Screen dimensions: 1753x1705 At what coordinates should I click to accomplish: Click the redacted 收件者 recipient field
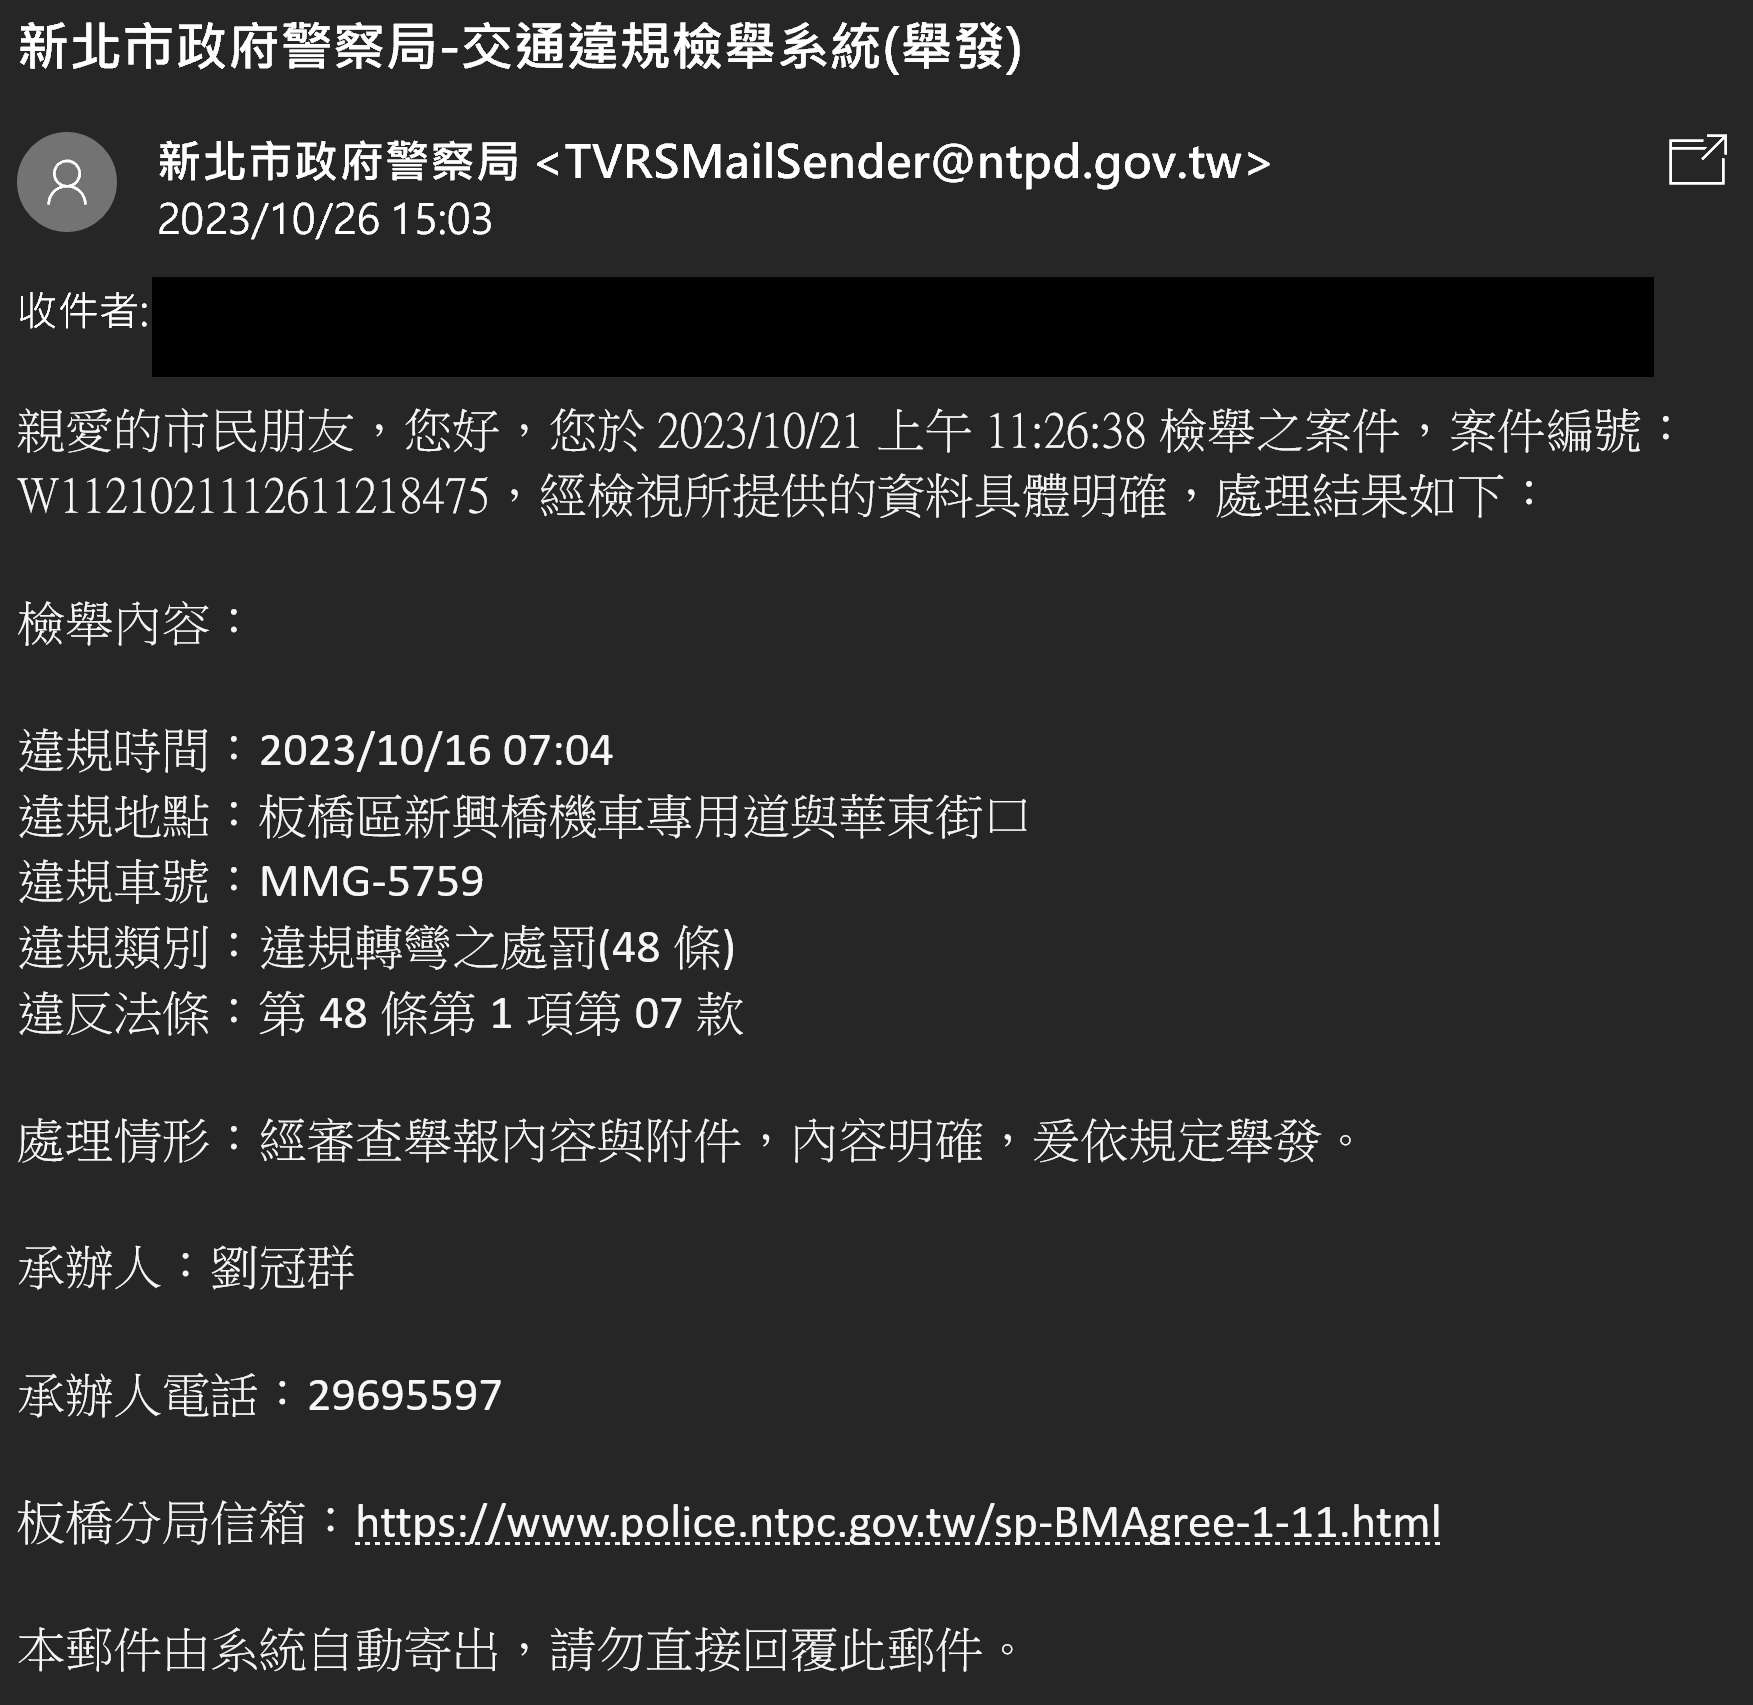pos(902,327)
